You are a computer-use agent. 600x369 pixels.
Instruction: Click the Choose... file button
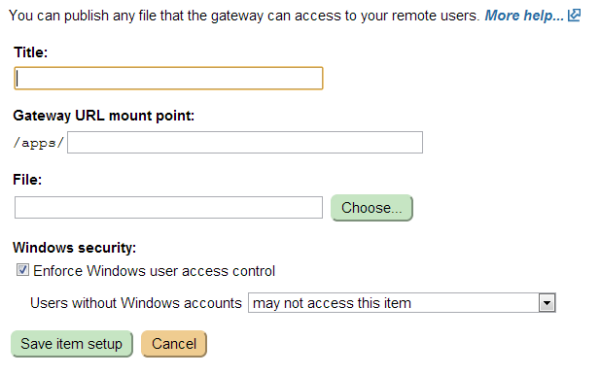coord(372,208)
